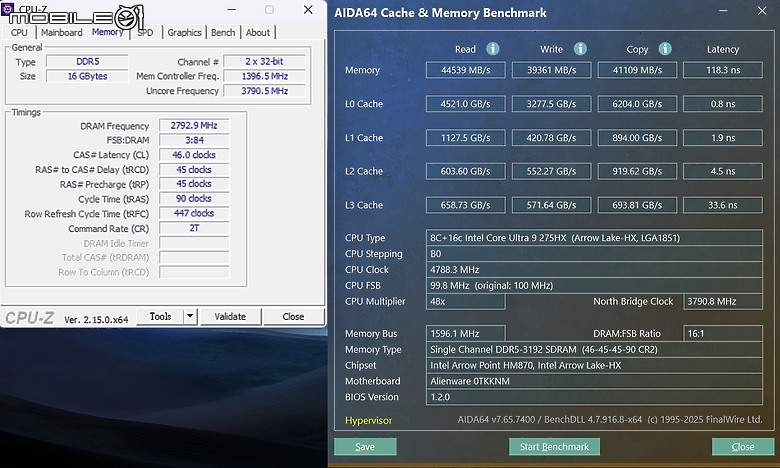Click the L0 Cache Copy value 6204.0 GB/s

[637, 104]
